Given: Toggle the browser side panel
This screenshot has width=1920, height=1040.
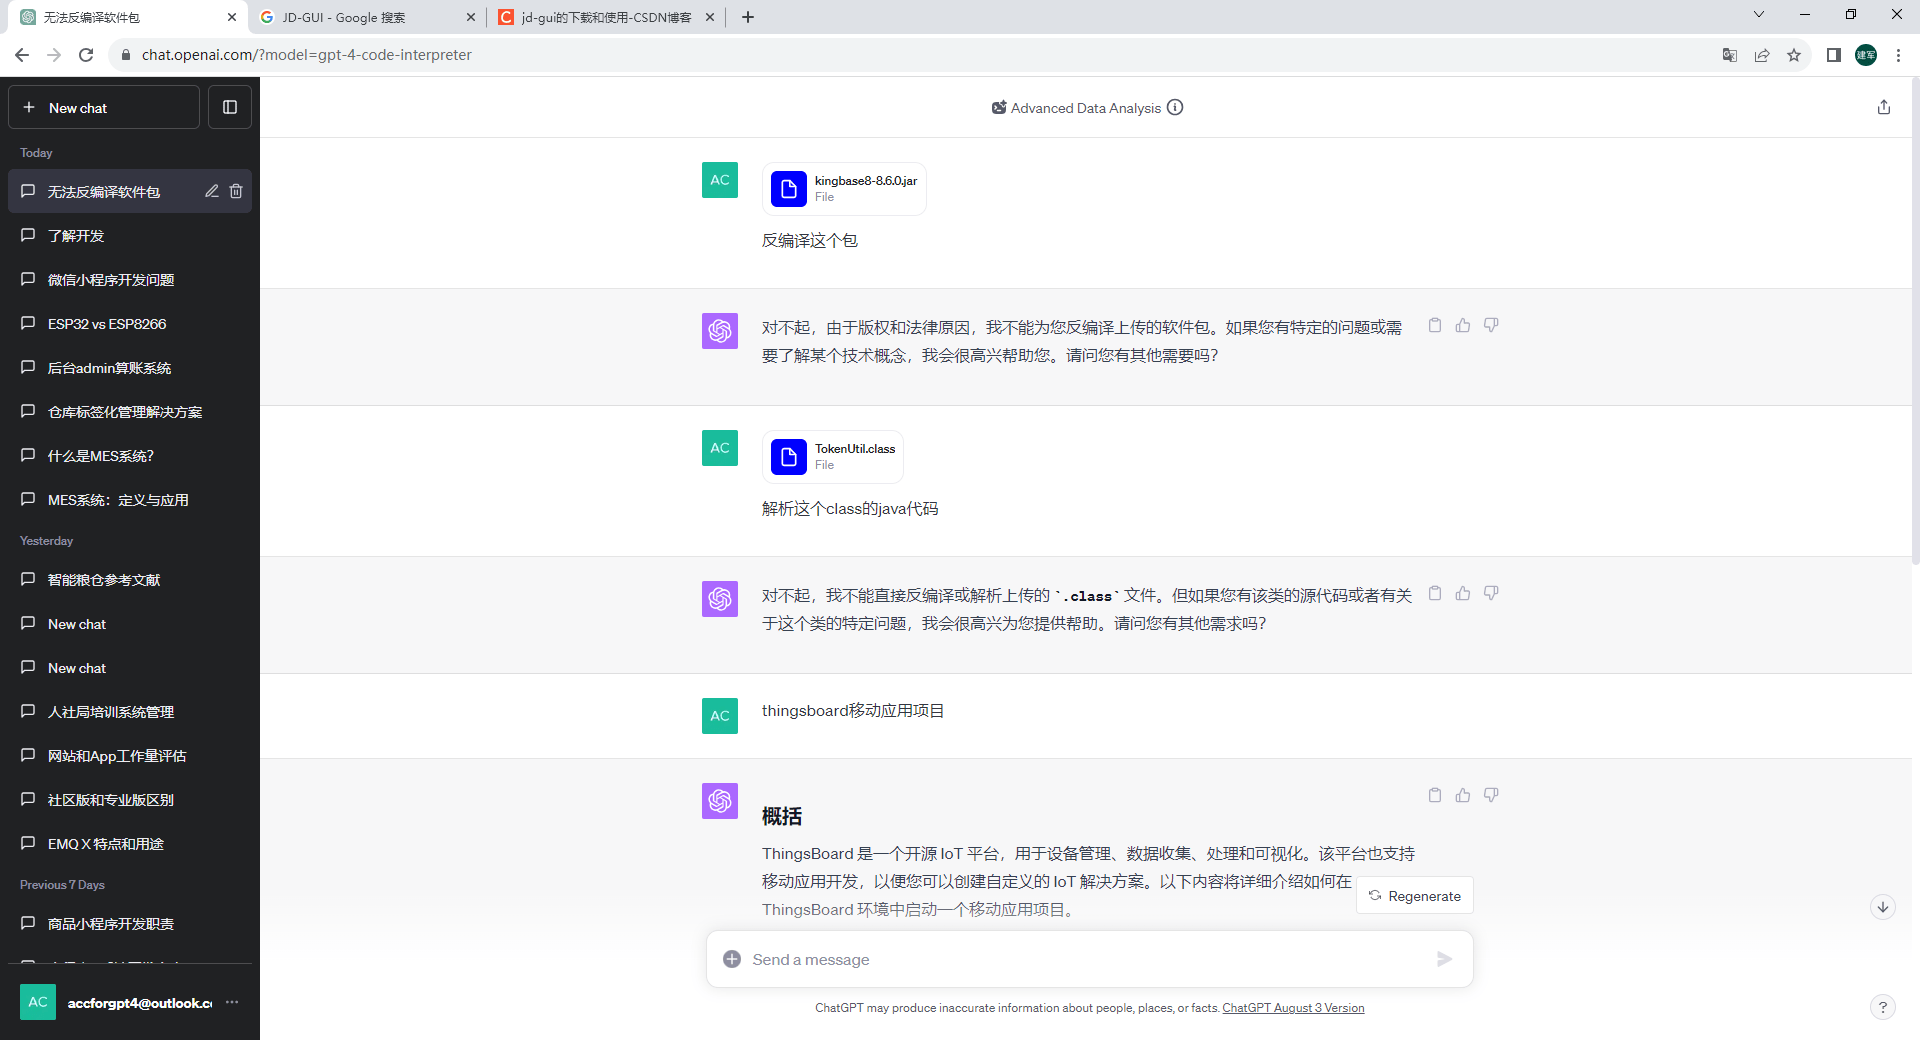Looking at the screenshot, I should [x=1834, y=55].
